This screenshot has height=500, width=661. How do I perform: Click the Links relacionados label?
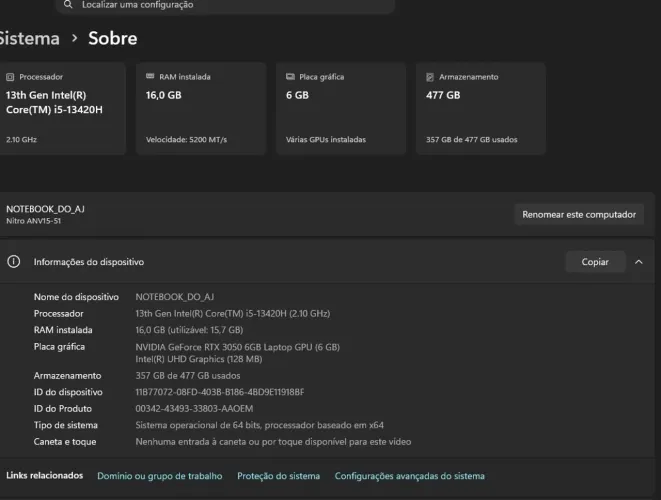[x=45, y=476]
